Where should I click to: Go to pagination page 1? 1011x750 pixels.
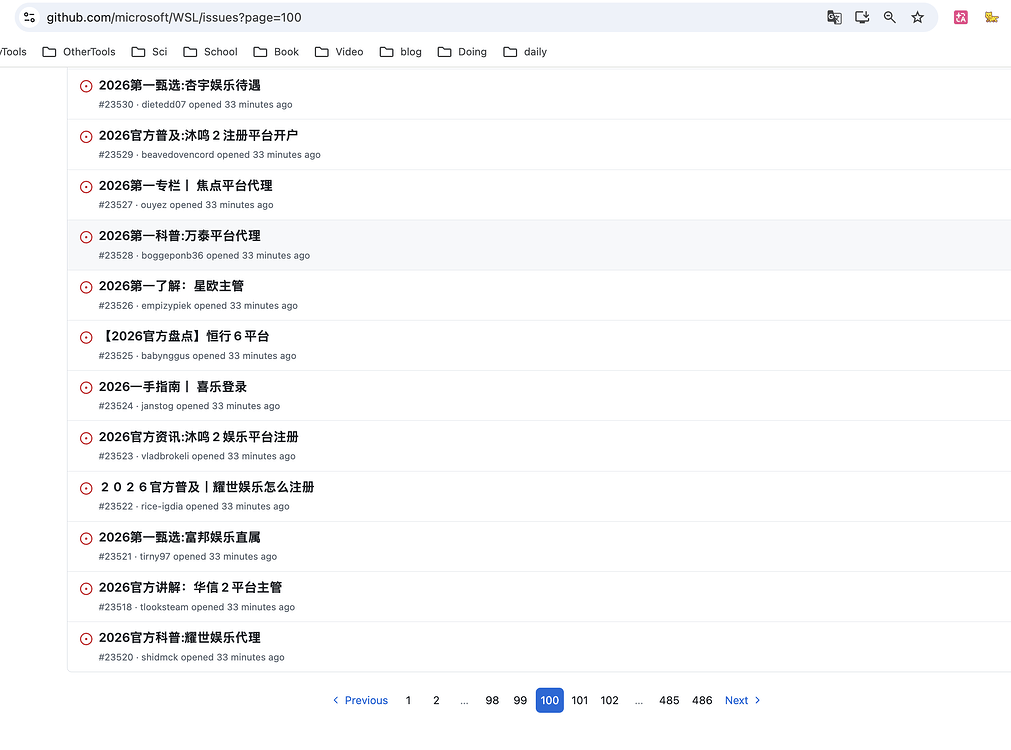tap(408, 700)
